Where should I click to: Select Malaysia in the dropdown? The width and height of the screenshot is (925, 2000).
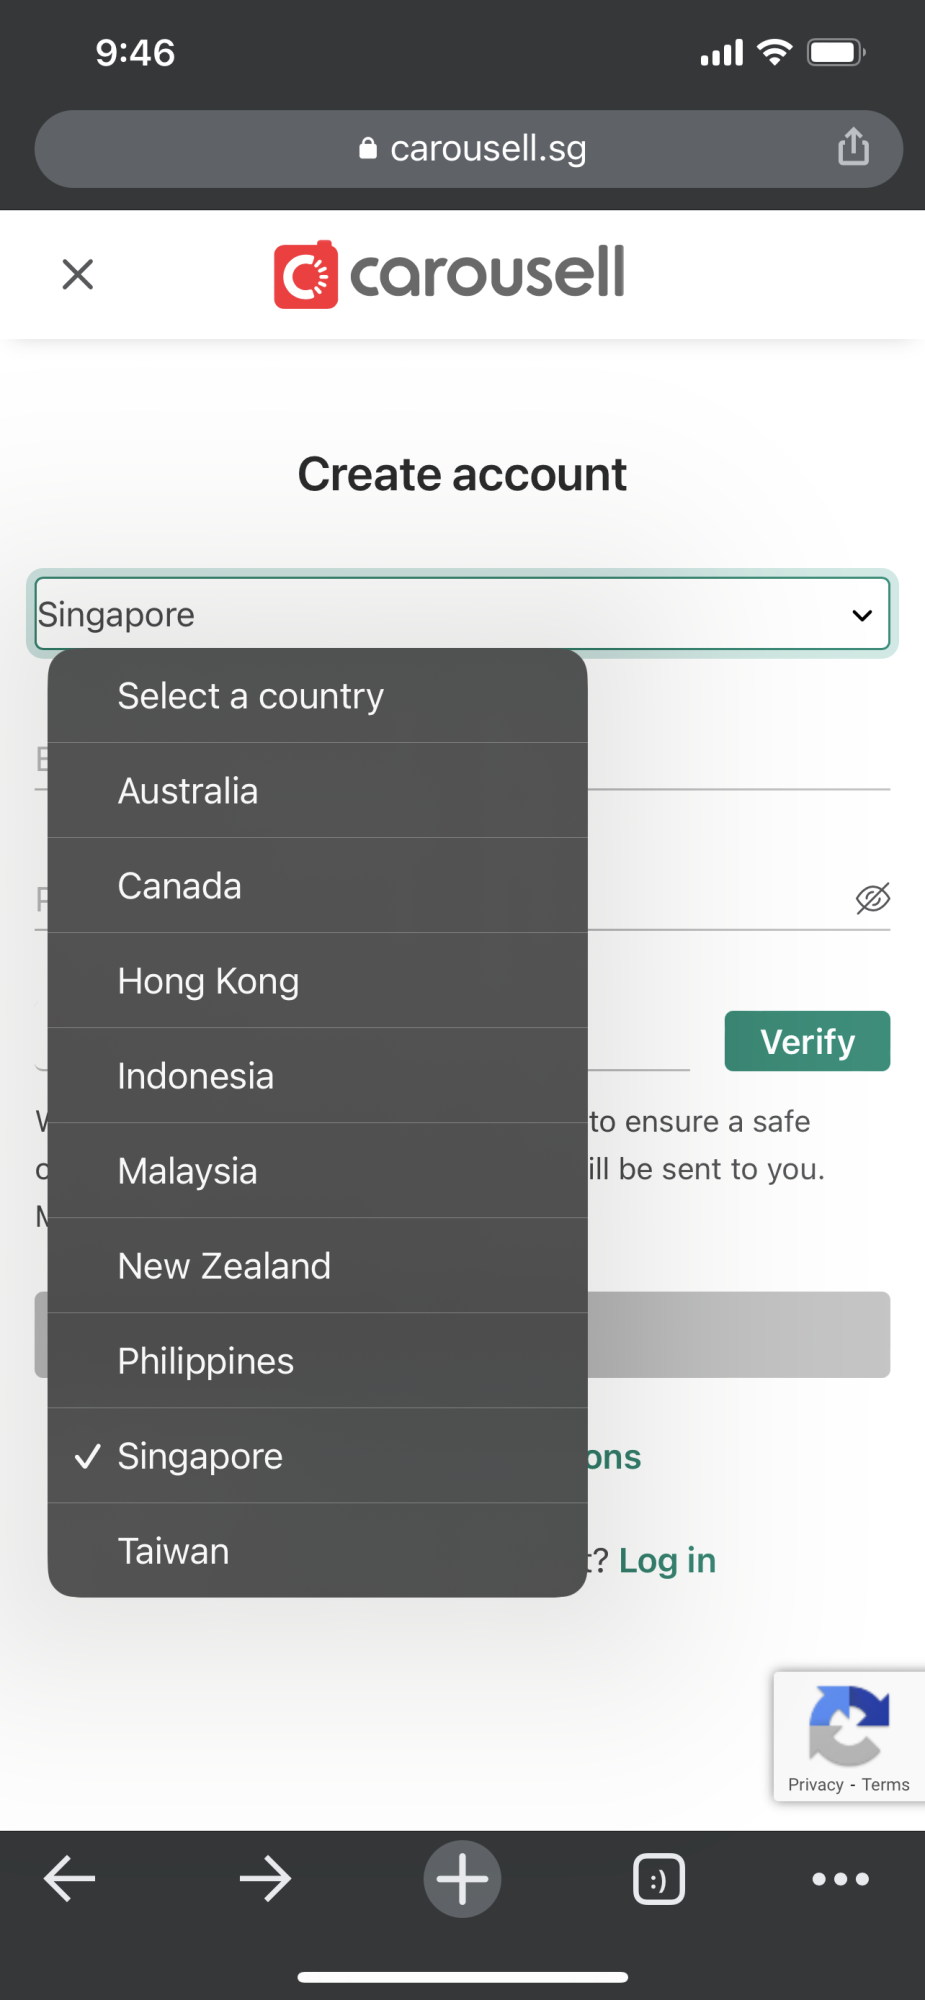187,1171
